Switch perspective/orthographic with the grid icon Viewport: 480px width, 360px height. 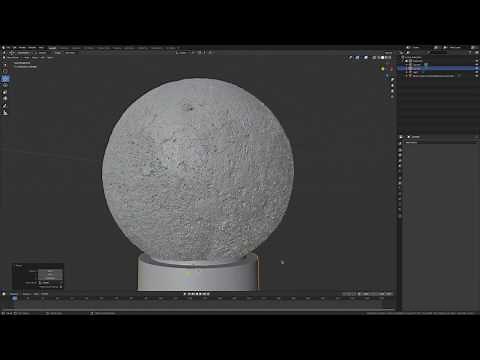pyautogui.click(x=392, y=97)
